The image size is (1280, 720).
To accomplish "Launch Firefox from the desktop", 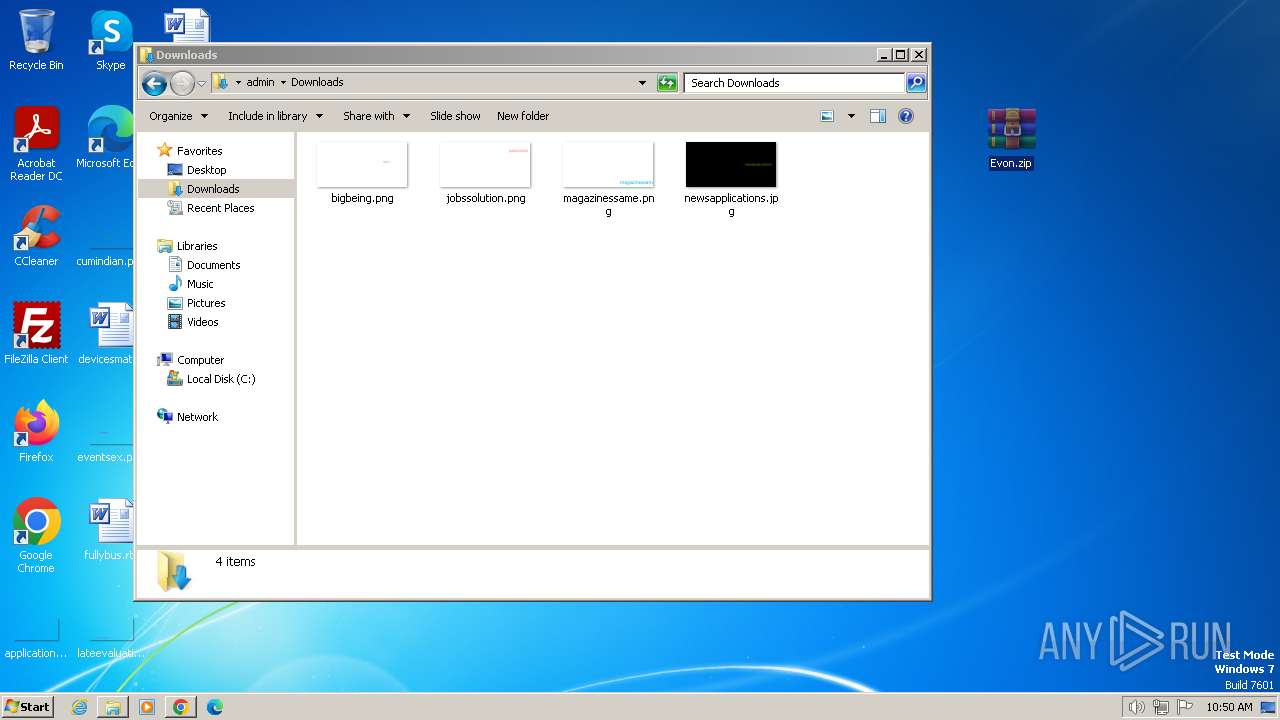I will 36,432.
